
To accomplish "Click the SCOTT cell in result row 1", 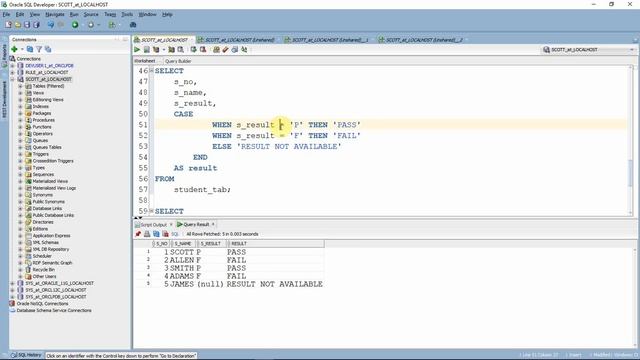I will (182, 252).
